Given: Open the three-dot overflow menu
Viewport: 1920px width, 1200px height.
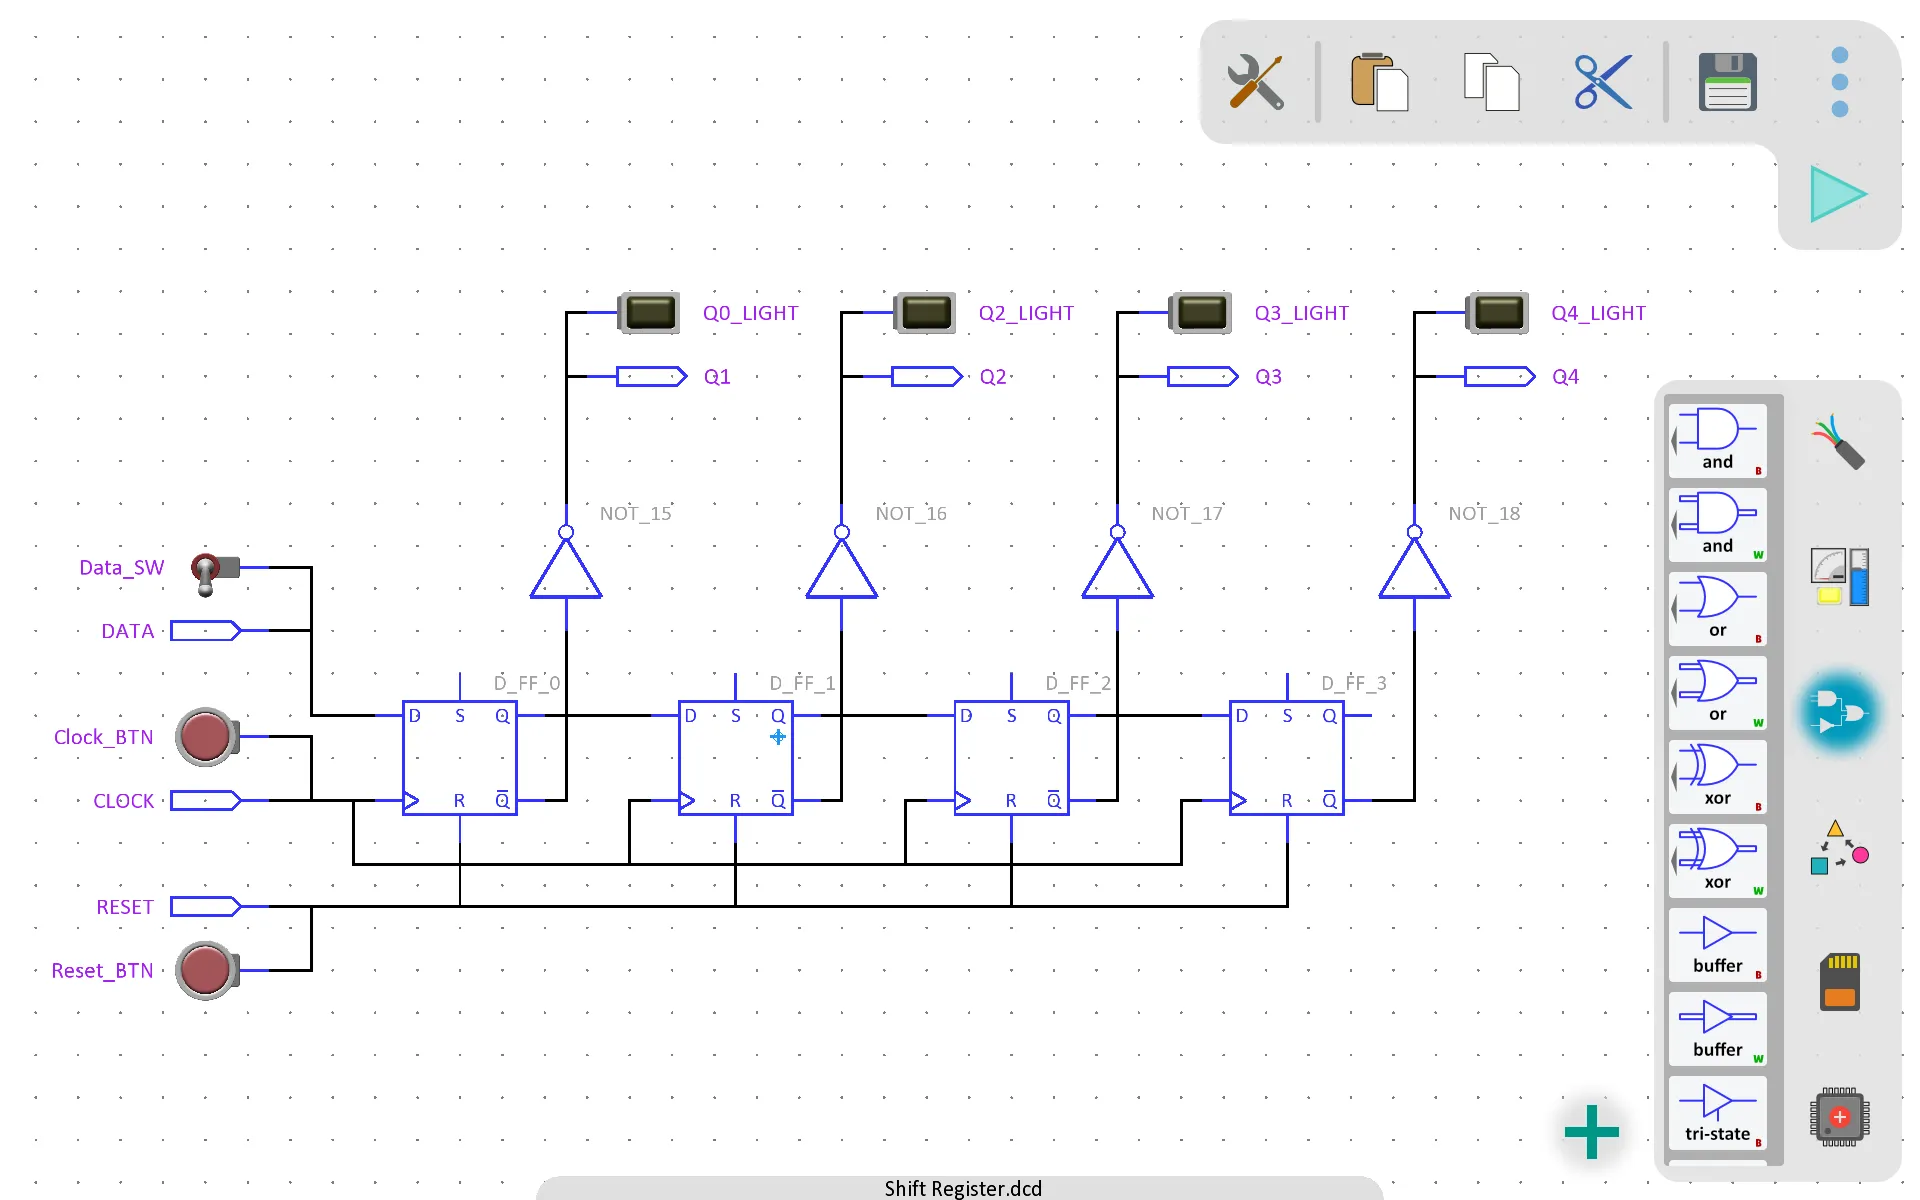Looking at the screenshot, I should (x=1839, y=82).
